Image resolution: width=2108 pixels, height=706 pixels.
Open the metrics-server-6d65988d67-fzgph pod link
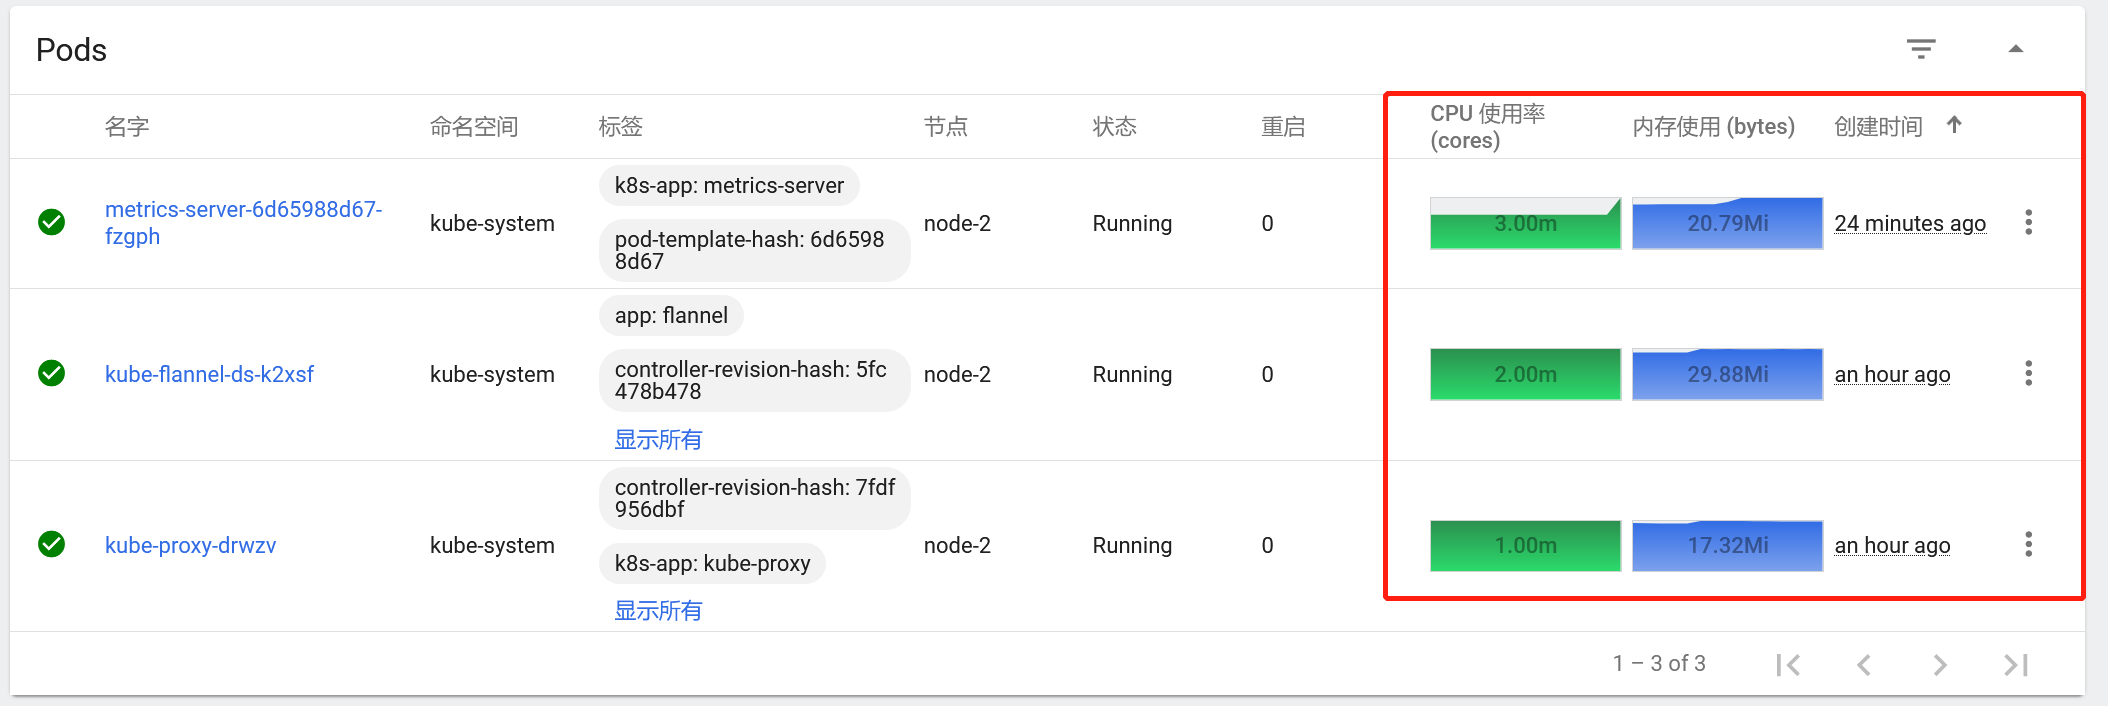(x=243, y=222)
